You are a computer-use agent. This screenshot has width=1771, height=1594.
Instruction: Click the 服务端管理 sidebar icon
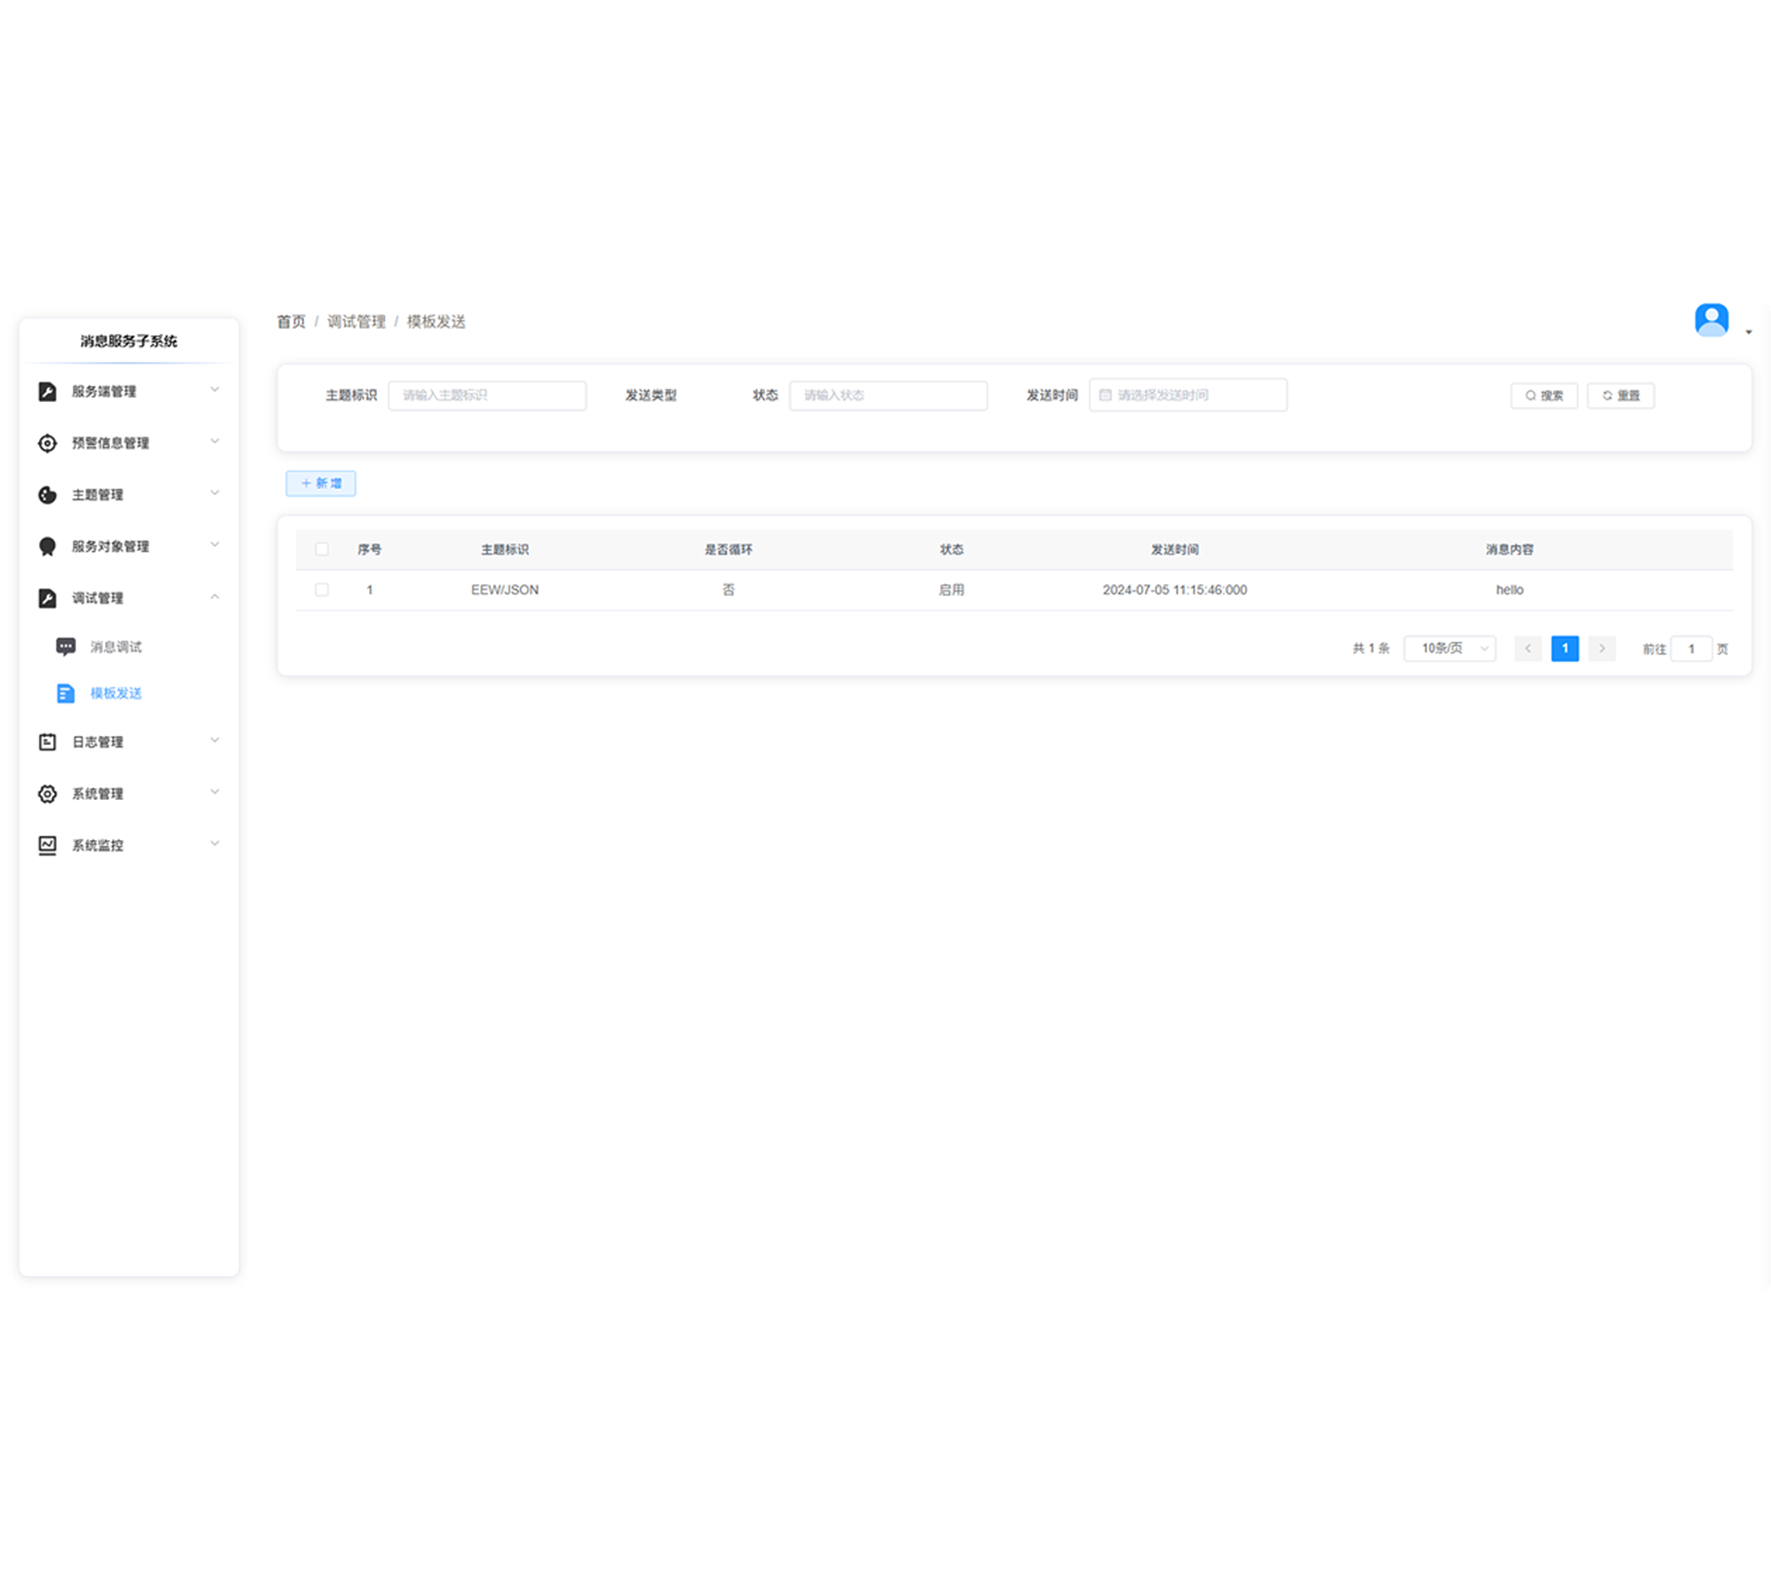(x=47, y=391)
